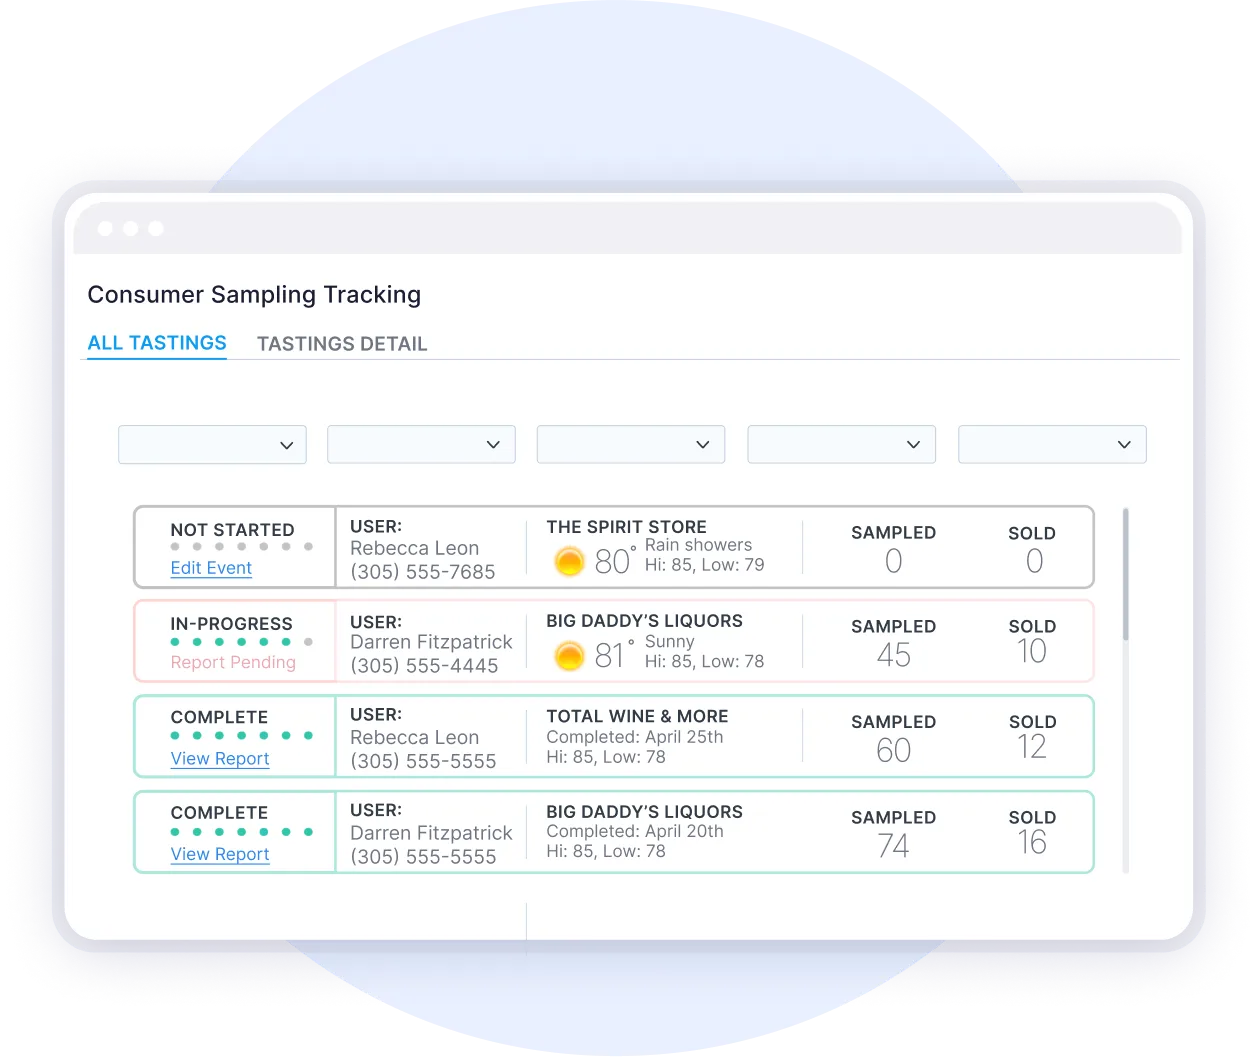Click Rebecca Leon in the Total Wine row
The height and width of the screenshot is (1057, 1258).
pyautogui.click(x=414, y=738)
